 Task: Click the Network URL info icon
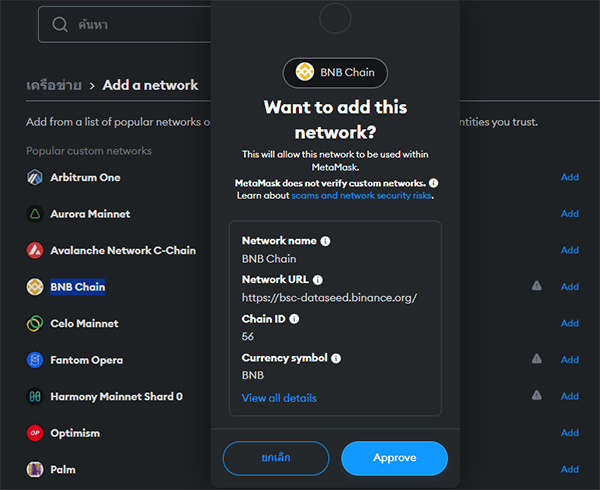coord(318,280)
